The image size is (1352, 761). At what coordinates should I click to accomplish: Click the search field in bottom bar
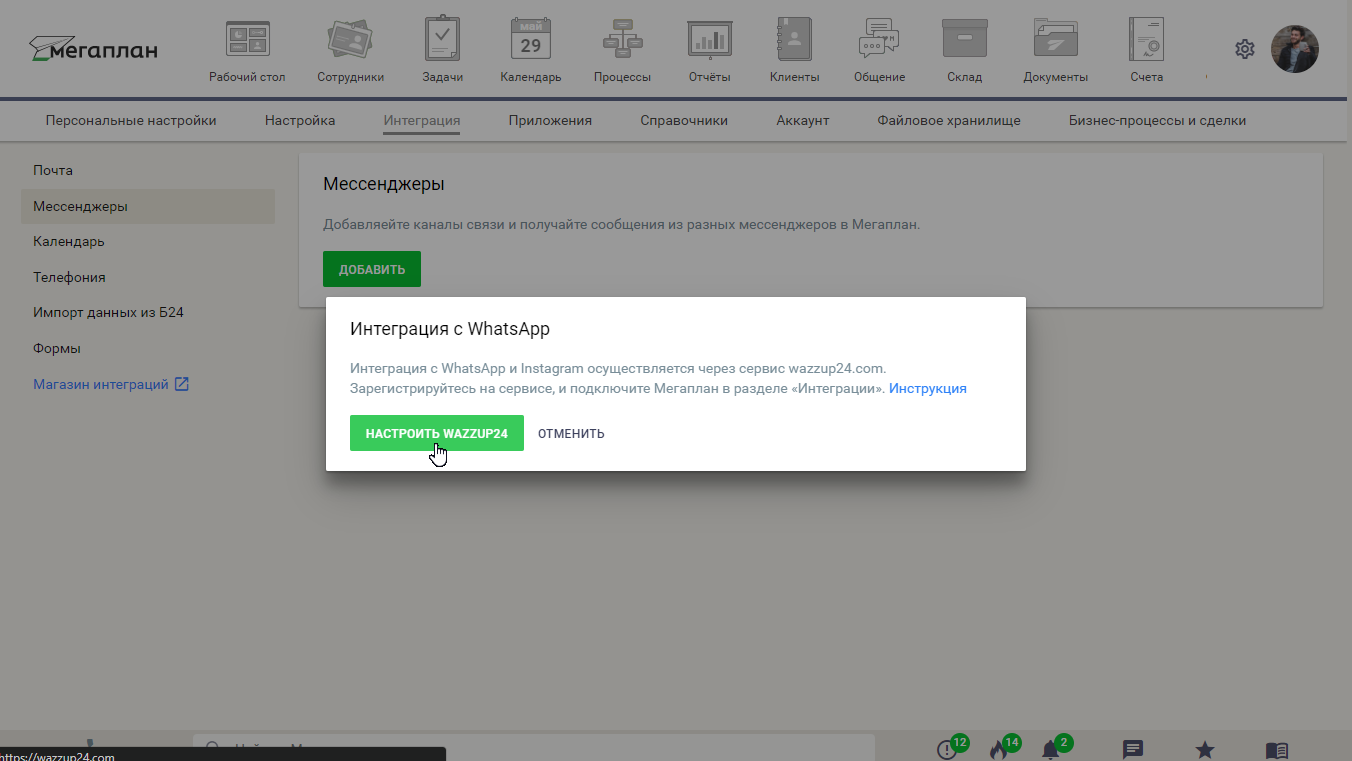pyautogui.click(x=534, y=748)
